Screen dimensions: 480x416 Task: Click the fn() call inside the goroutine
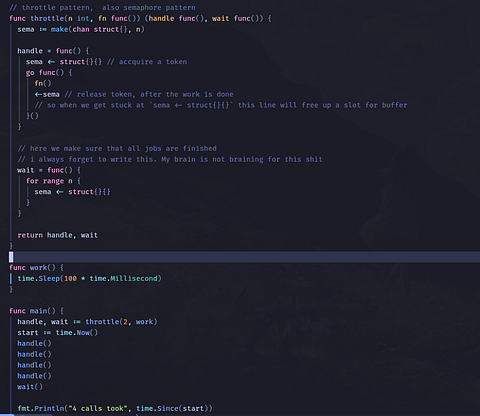[x=43, y=83]
